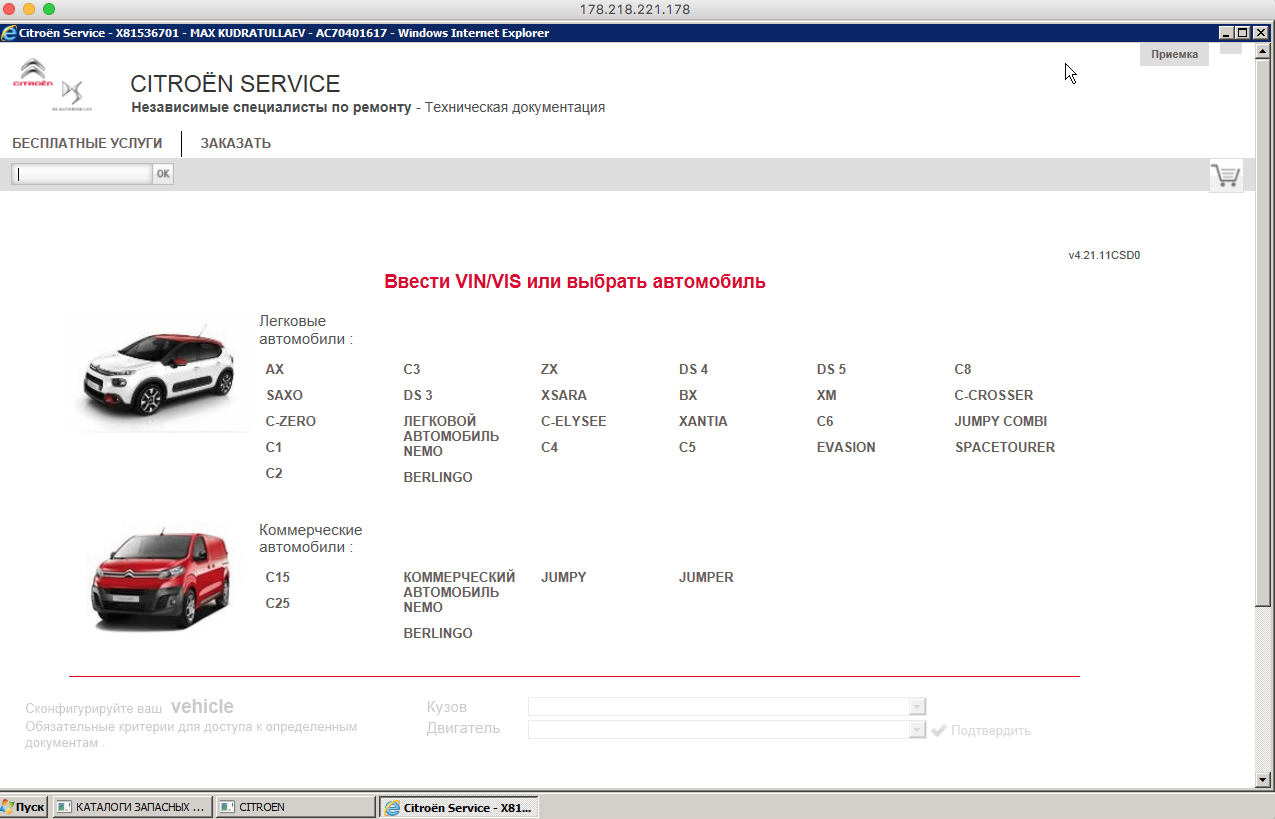Click the DS Automobiles logo
The width and height of the screenshot is (1275, 819).
(73, 95)
